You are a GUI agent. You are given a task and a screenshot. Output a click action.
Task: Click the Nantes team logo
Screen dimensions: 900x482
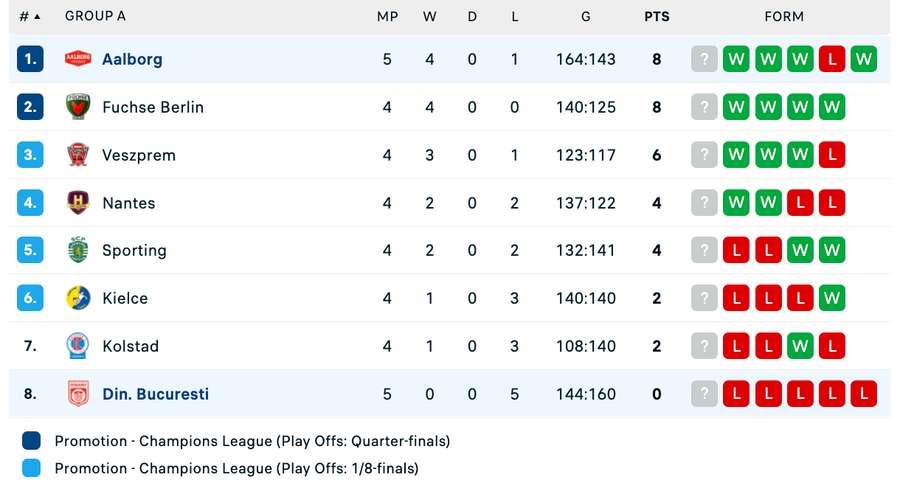tap(78, 203)
